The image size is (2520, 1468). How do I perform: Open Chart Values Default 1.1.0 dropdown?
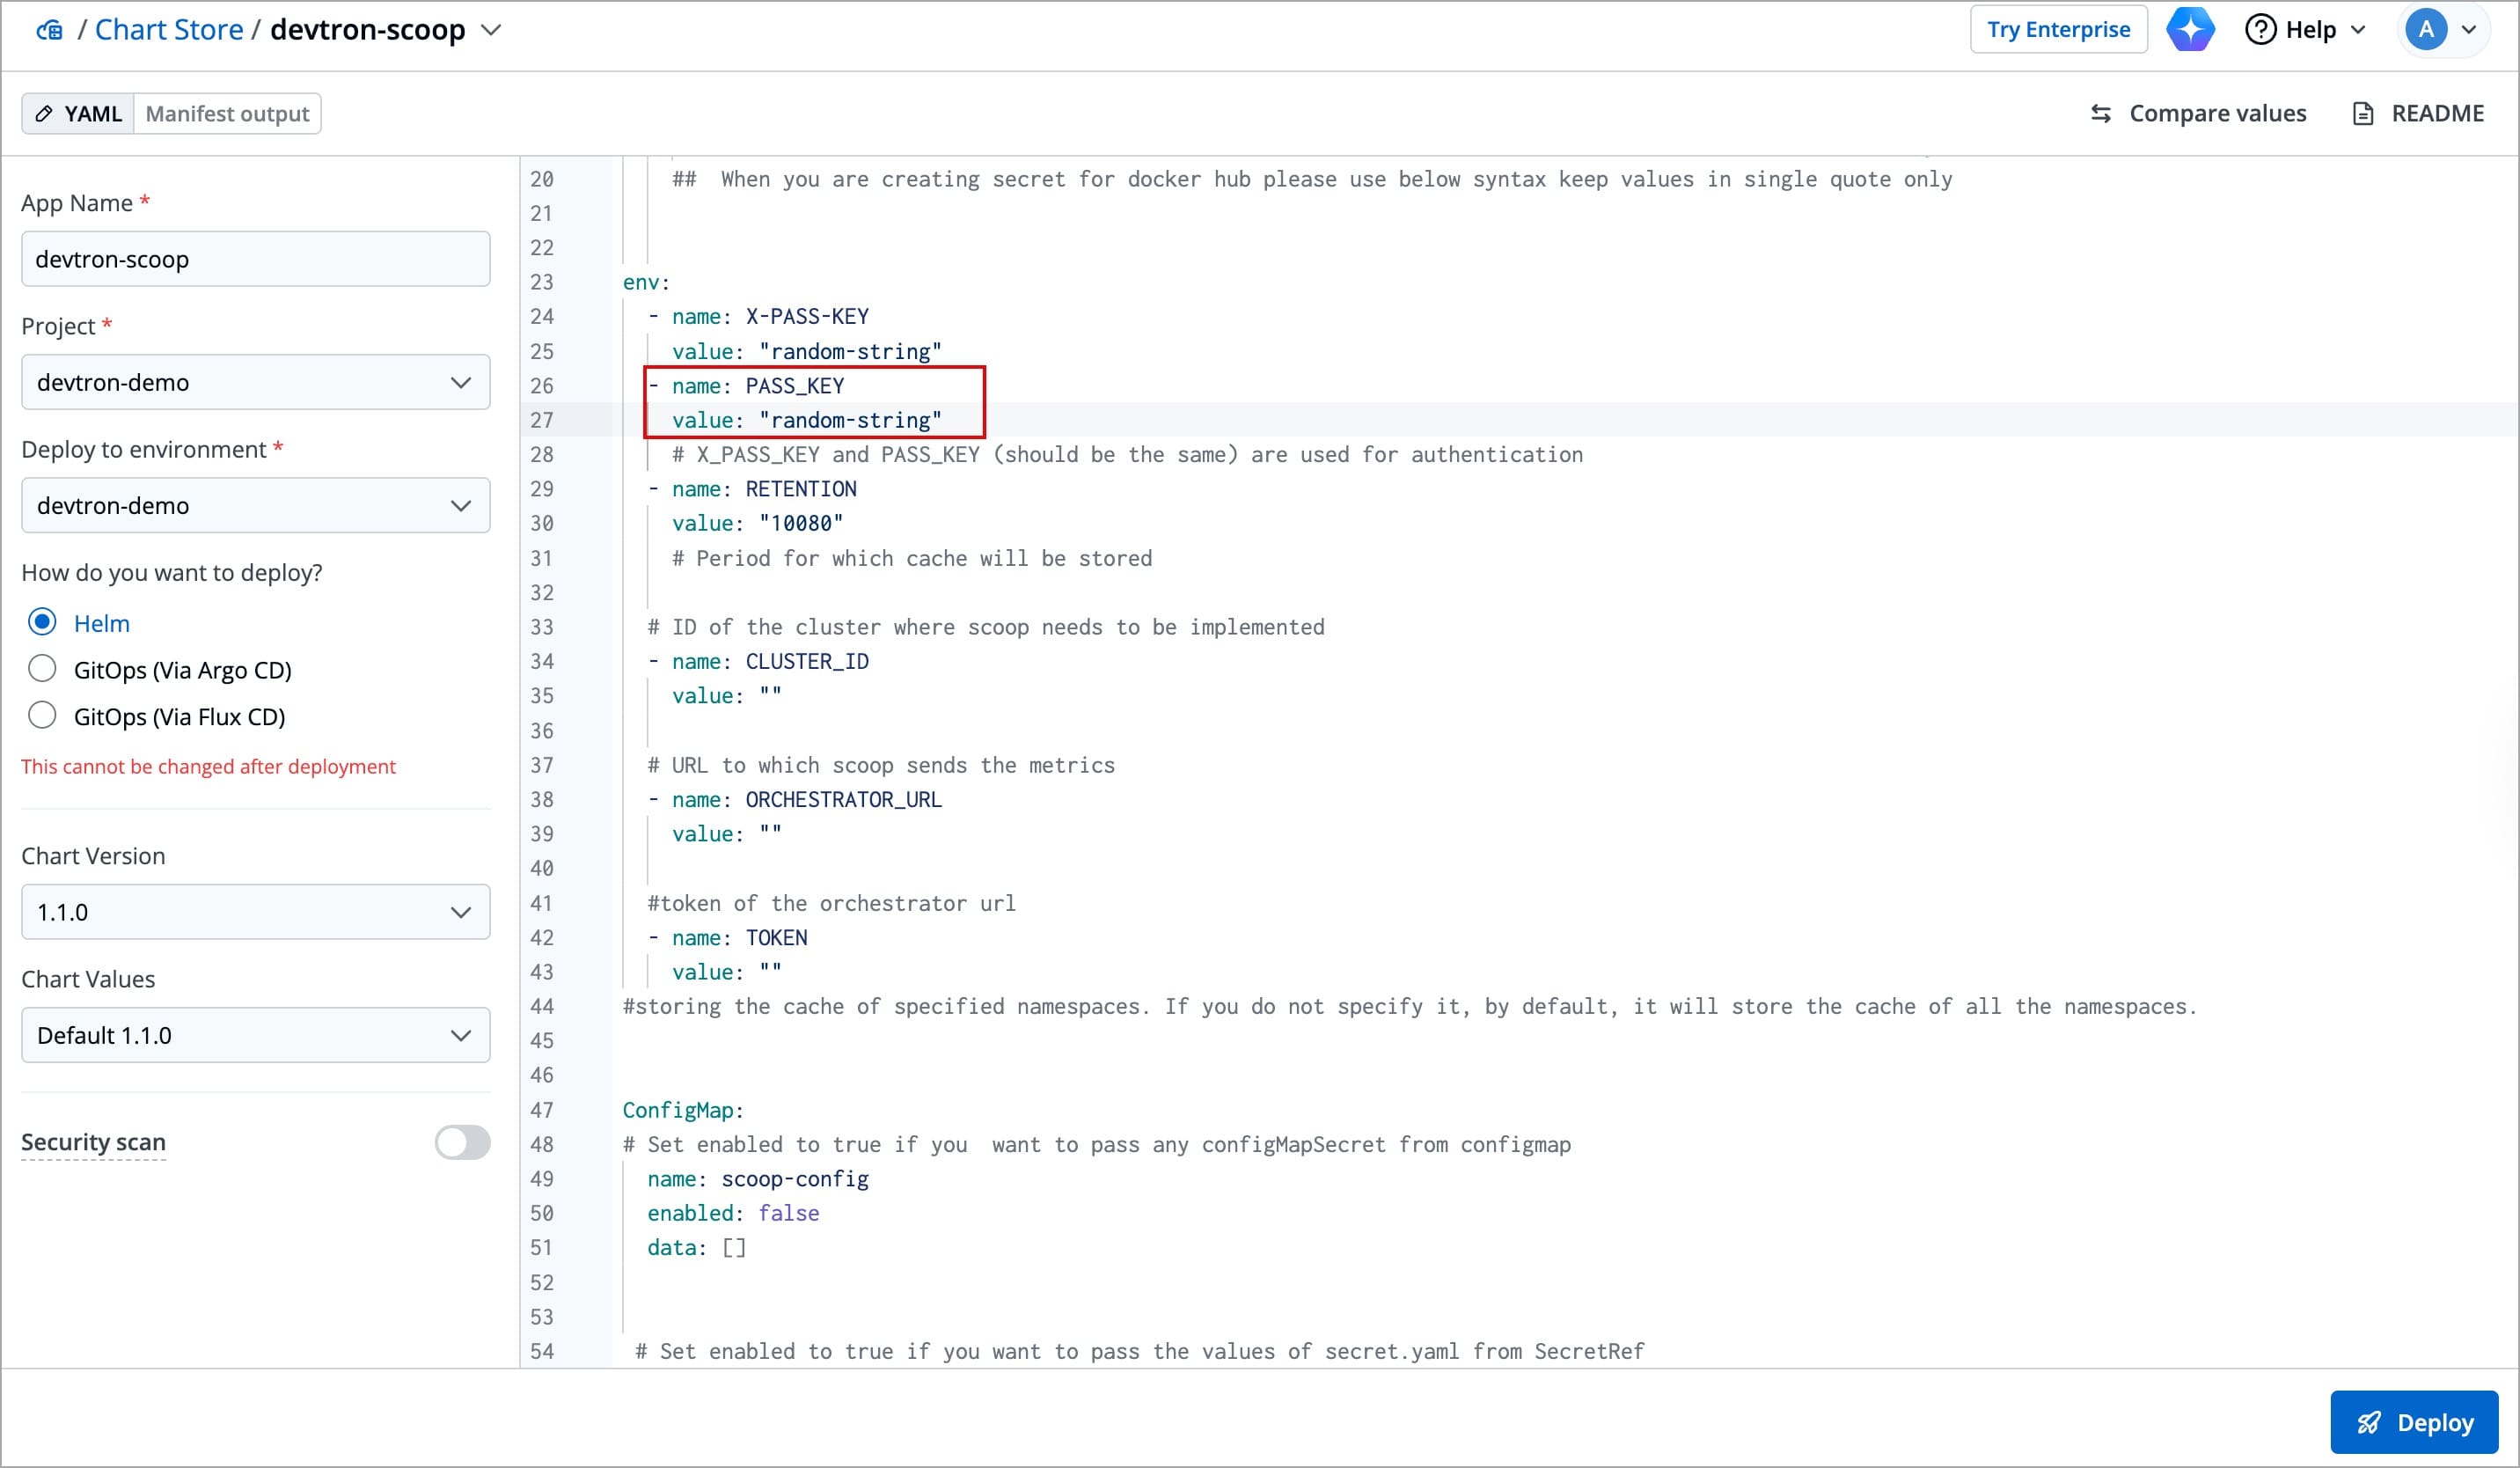pyautogui.click(x=255, y=1035)
